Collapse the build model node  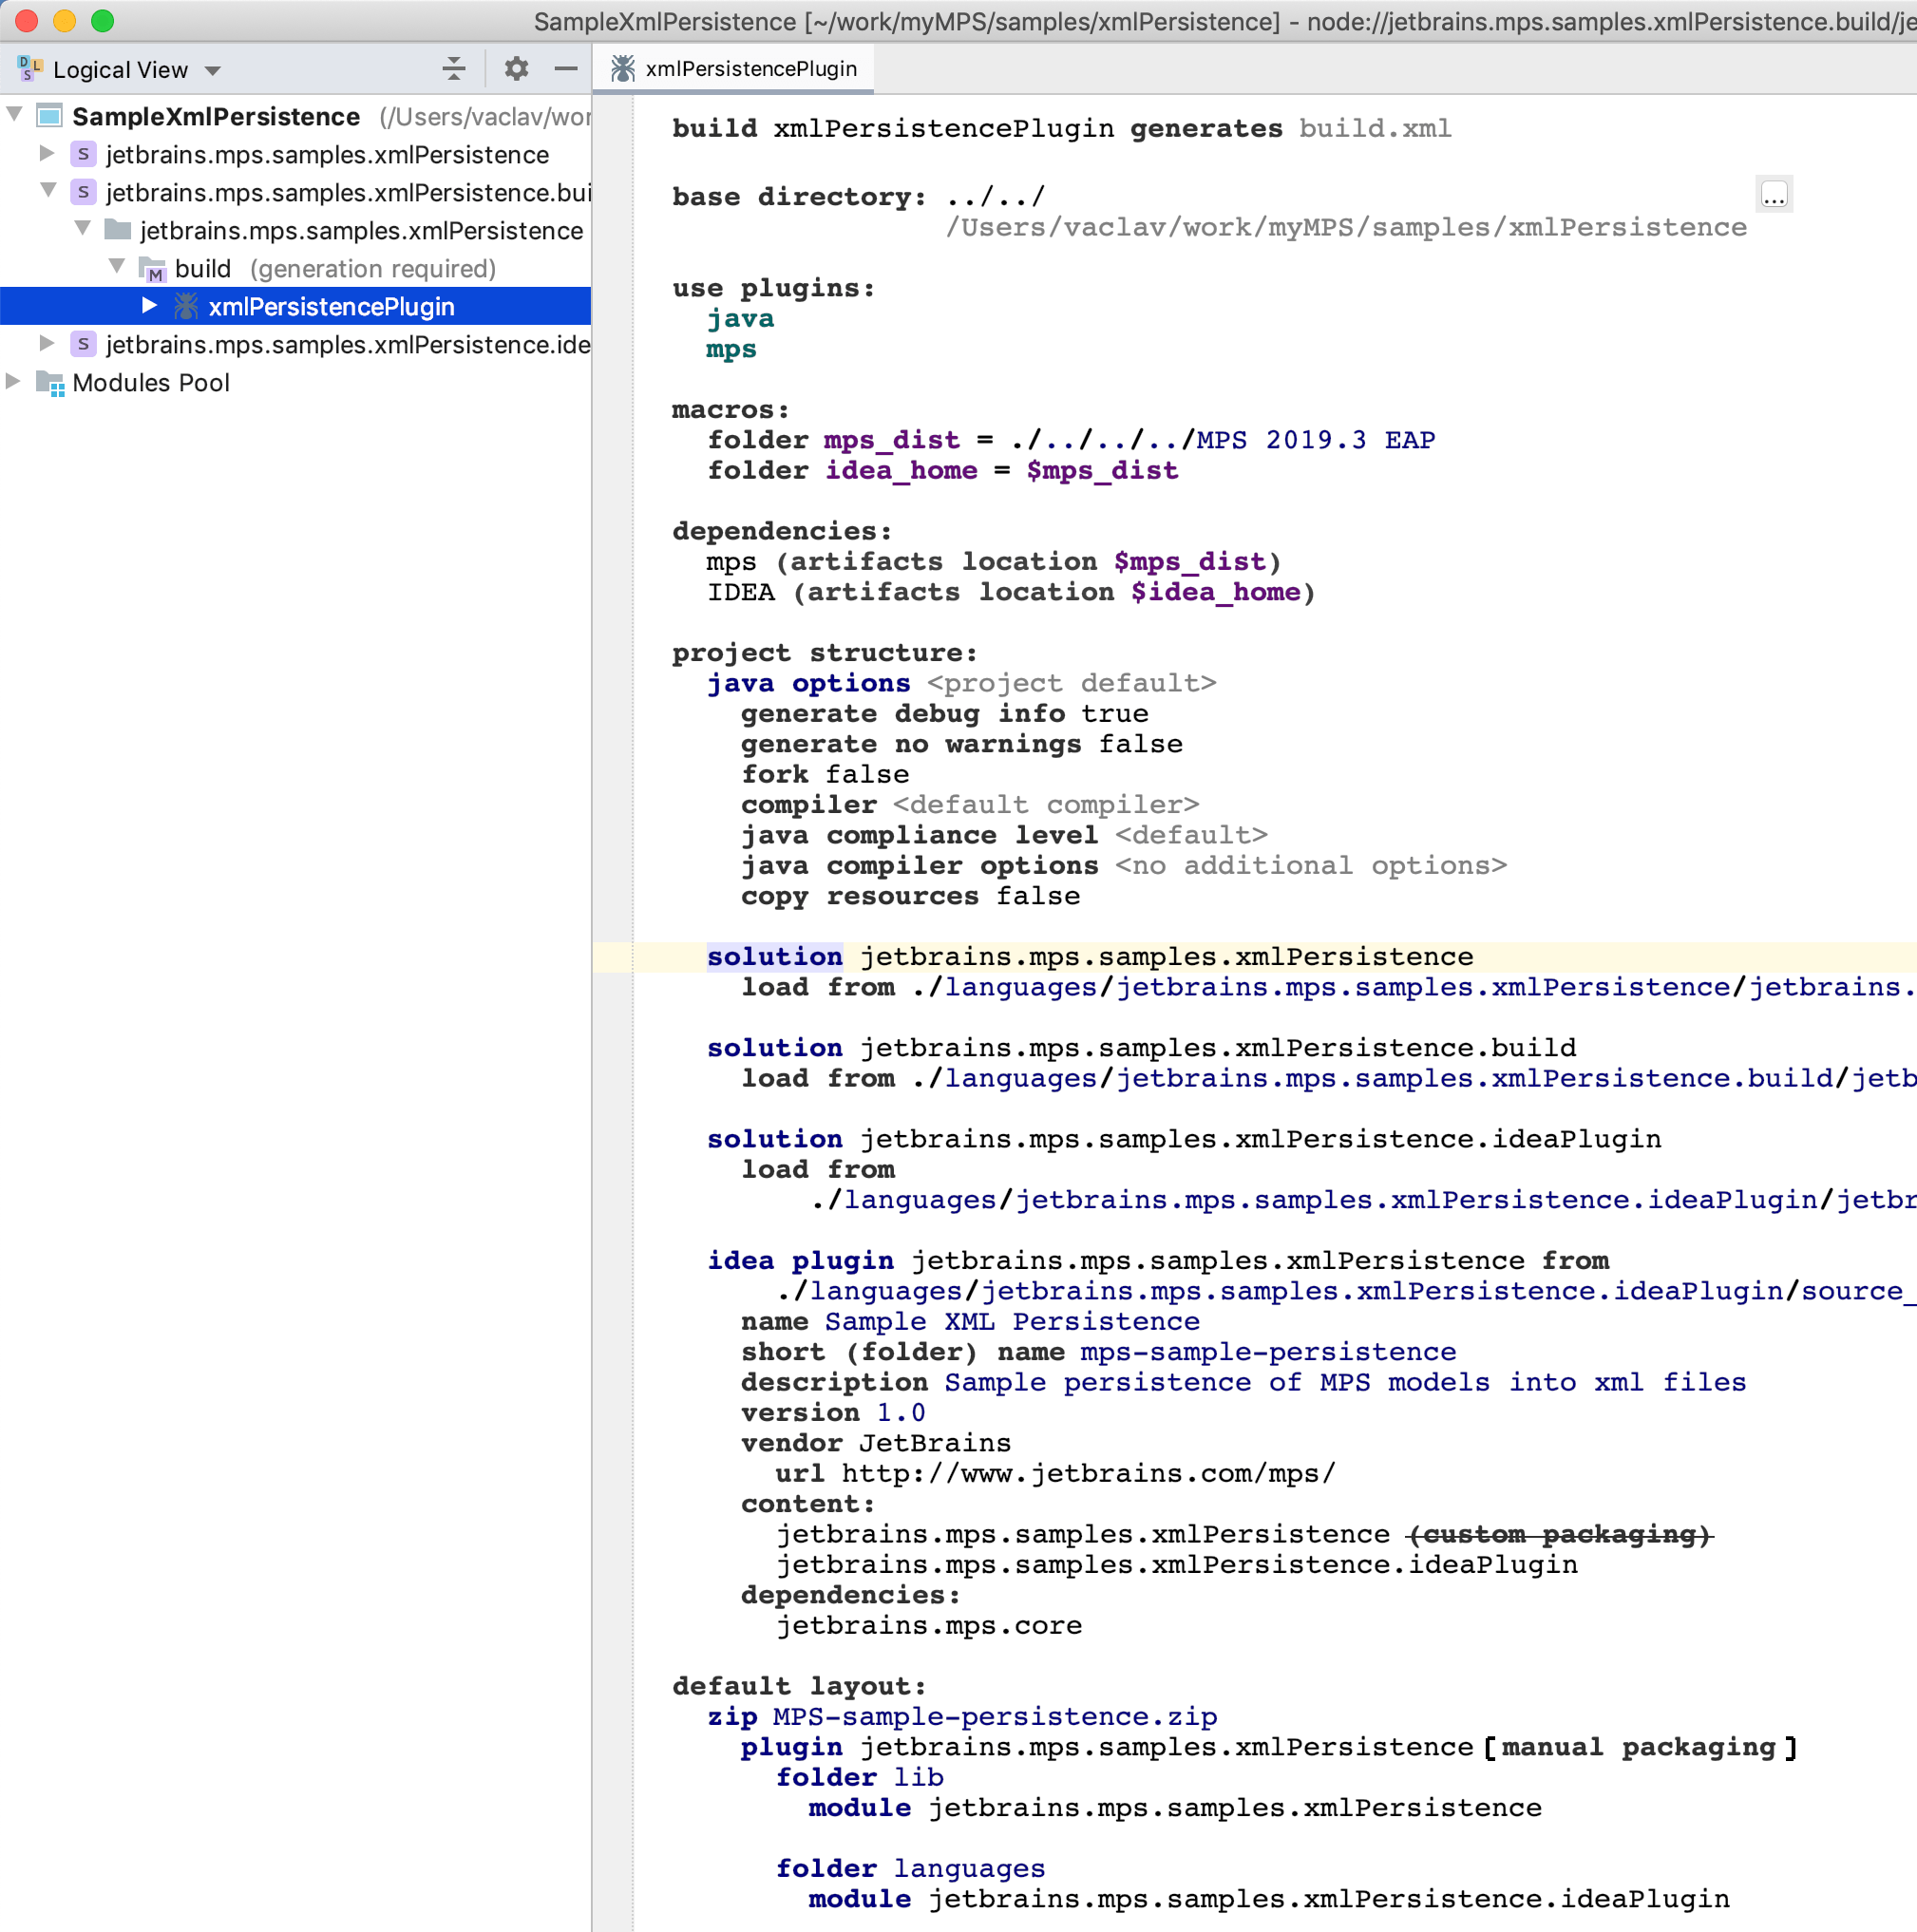click(x=117, y=267)
